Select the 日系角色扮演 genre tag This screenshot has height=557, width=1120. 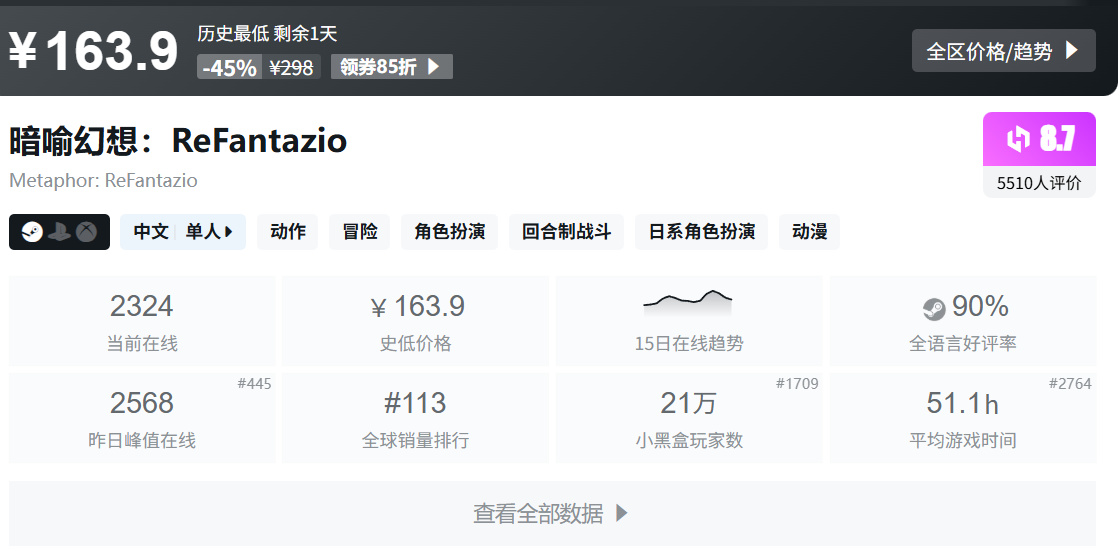tap(701, 232)
